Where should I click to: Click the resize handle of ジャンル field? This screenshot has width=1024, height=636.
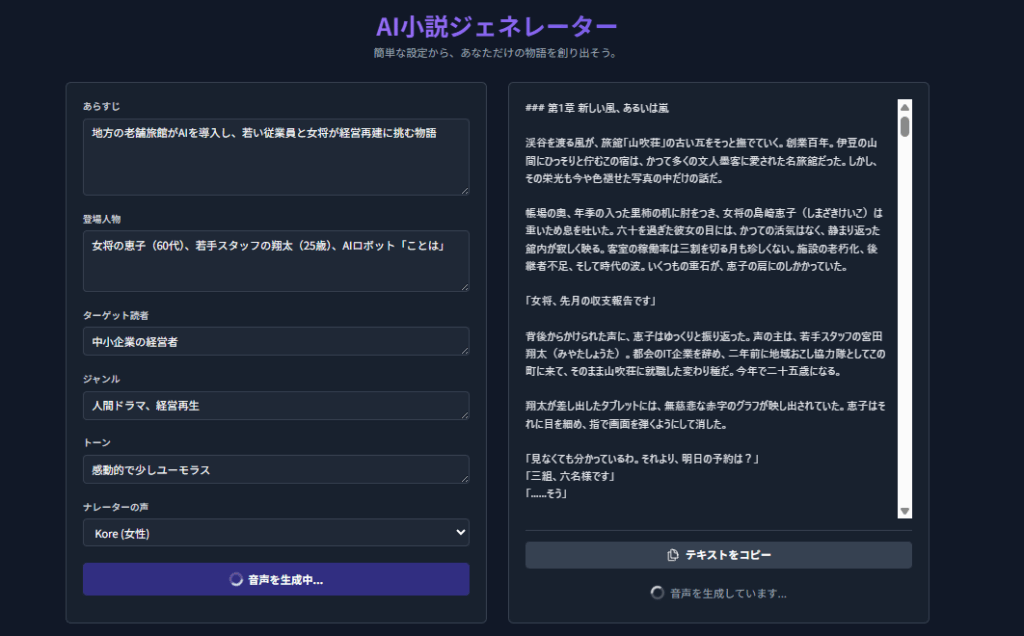click(x=463, y=414)
